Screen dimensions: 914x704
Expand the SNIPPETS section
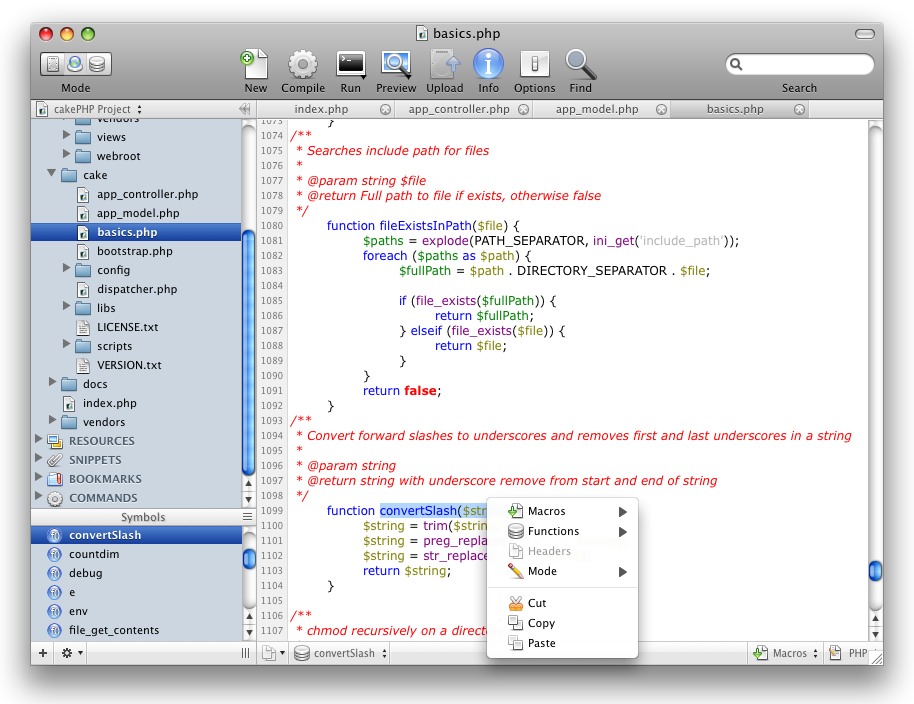coord(38,458)
